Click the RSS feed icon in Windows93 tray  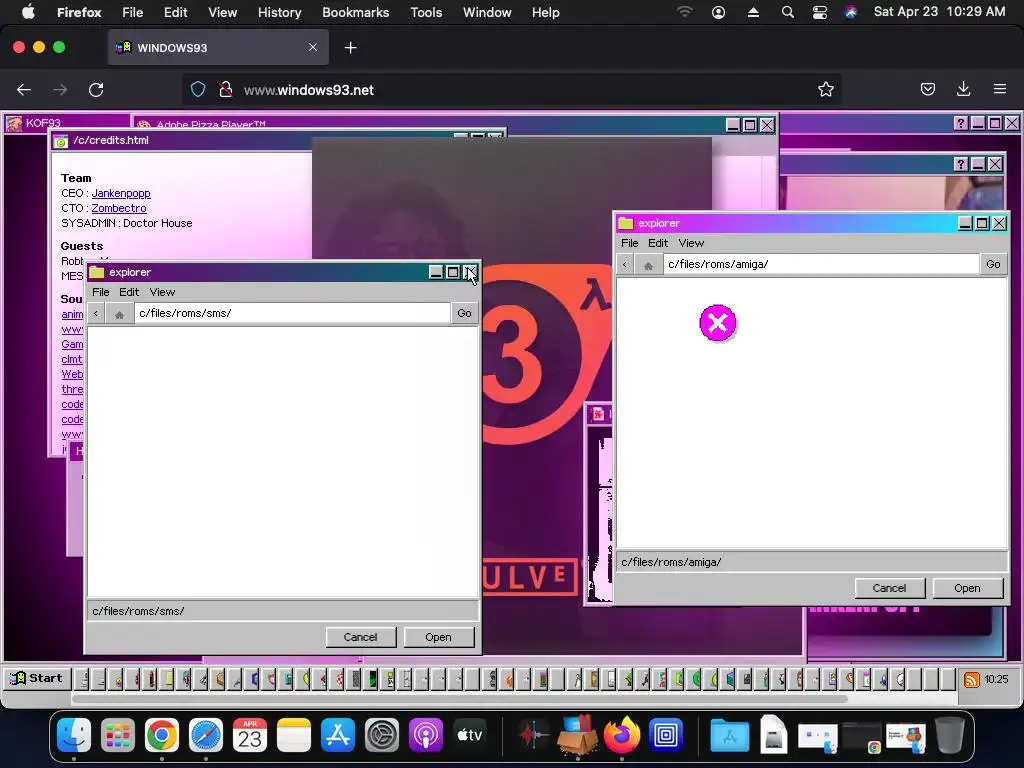coord(971,680)
